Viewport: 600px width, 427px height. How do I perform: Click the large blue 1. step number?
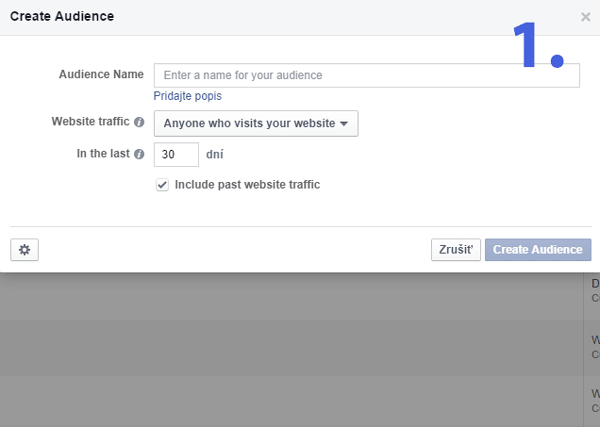(538, 45)
